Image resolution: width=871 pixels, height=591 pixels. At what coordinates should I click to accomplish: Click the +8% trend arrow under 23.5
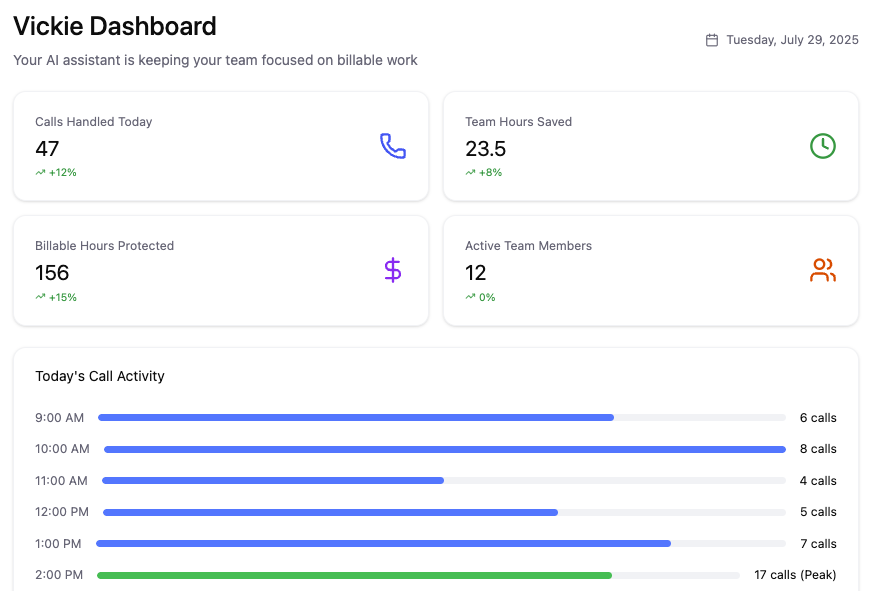[x=470, y=173]
